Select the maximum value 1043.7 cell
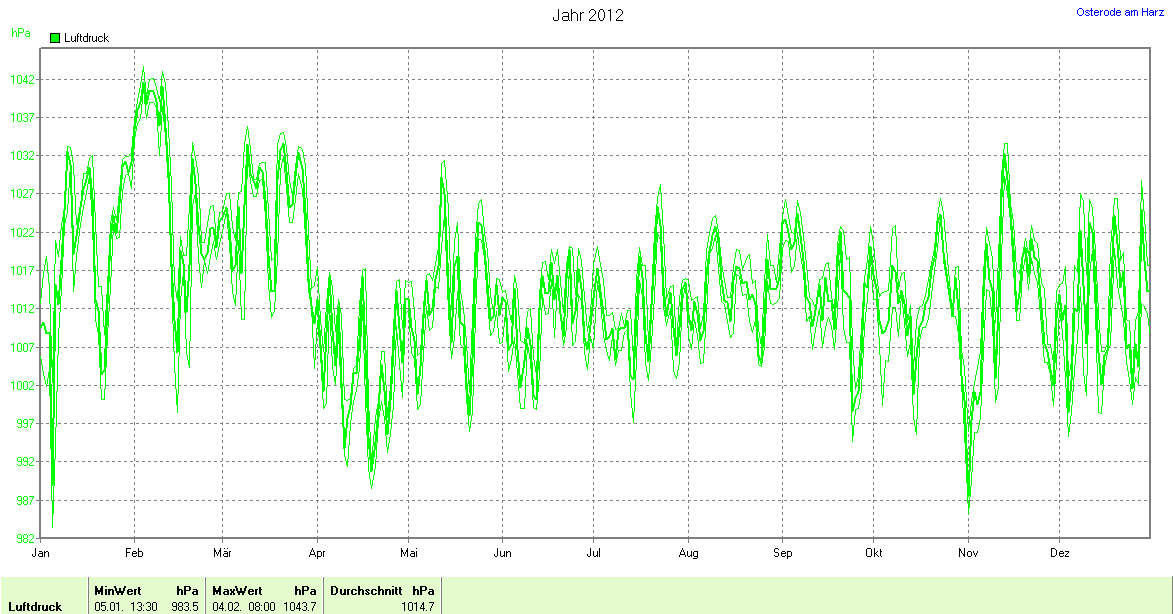The height and width of the screenshot is (614, 1173). (299, 607)
